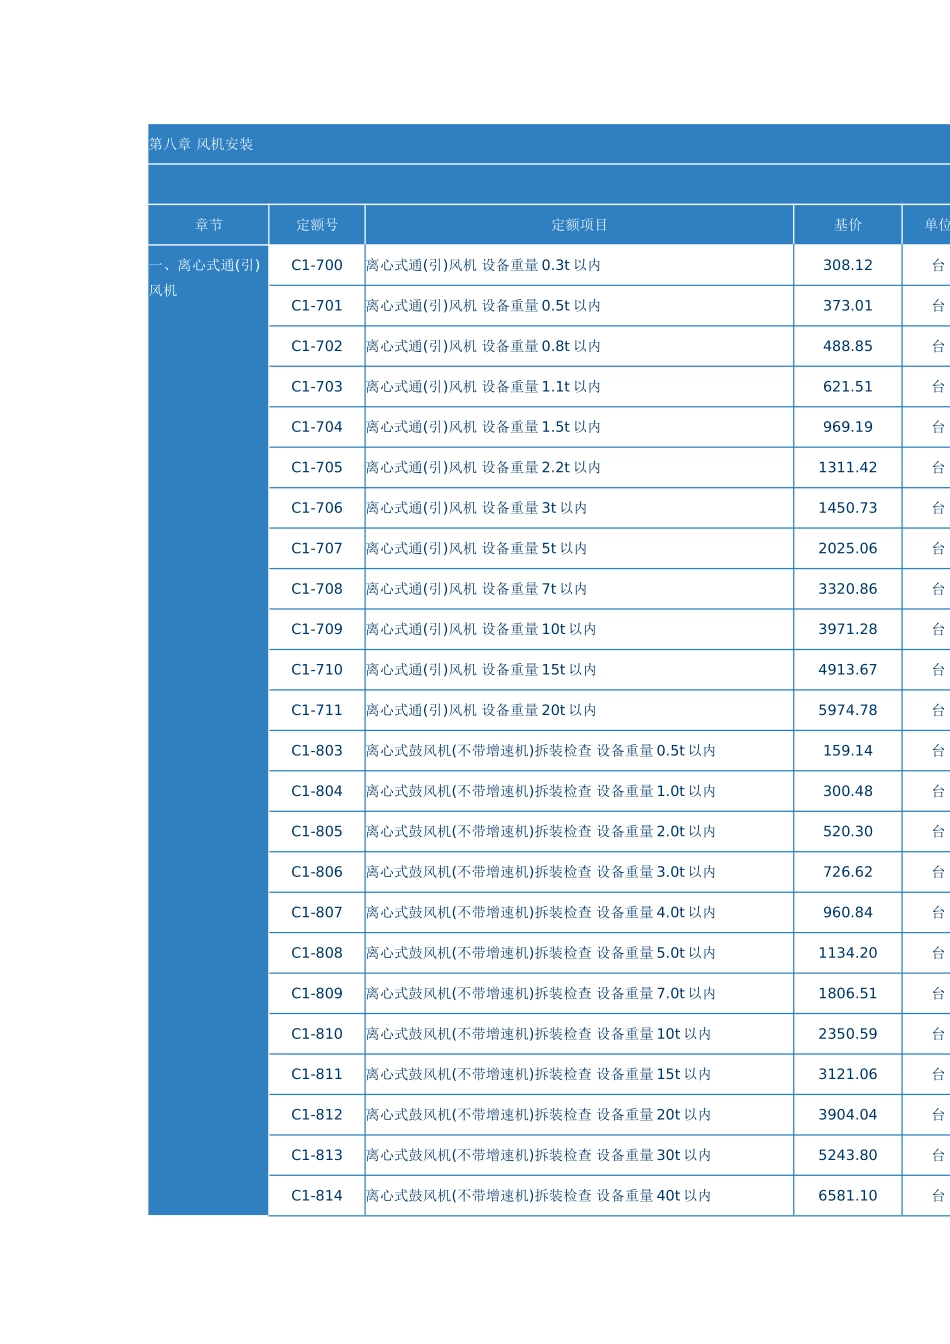The width and height of the screenshot is (950, 1344).
Task: Click item '离心式通(引)风机 设备重量 10t 以内'
Action: pyautogui.click(x=482, y=629)
